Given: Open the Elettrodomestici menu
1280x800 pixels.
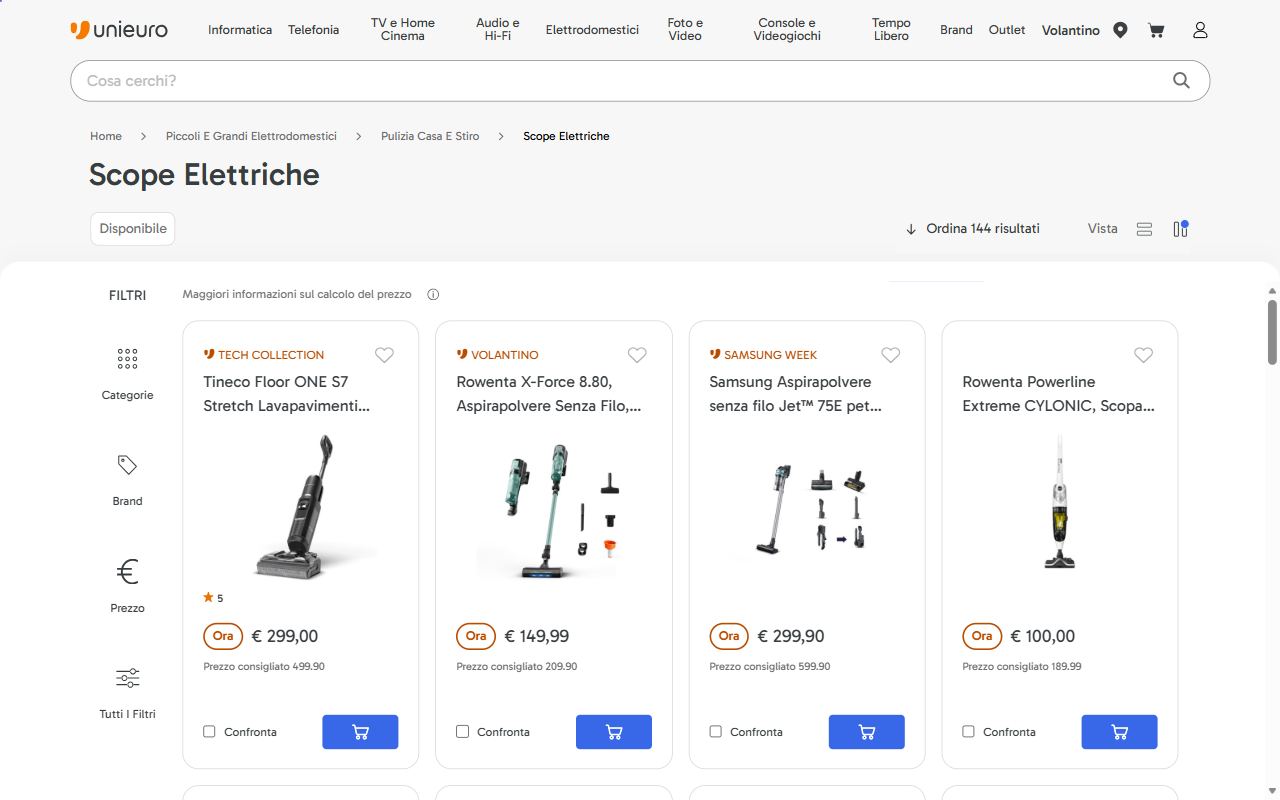Looking at the screenshot, I should point(592,30).
